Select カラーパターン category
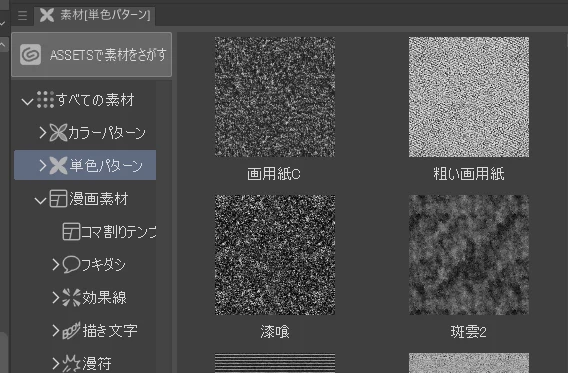Image resolution: width=568 pixels, height=373 pixels. point(107,133)
